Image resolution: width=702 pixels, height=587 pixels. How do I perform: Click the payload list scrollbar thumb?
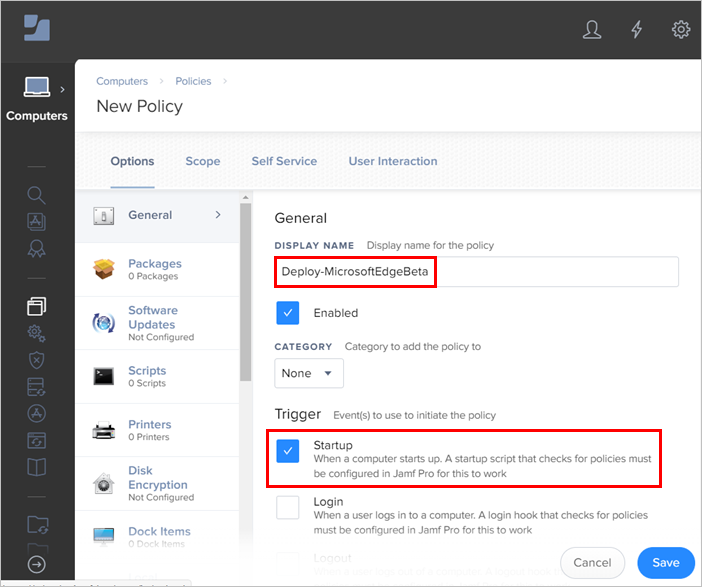click(x=245, y=292)
